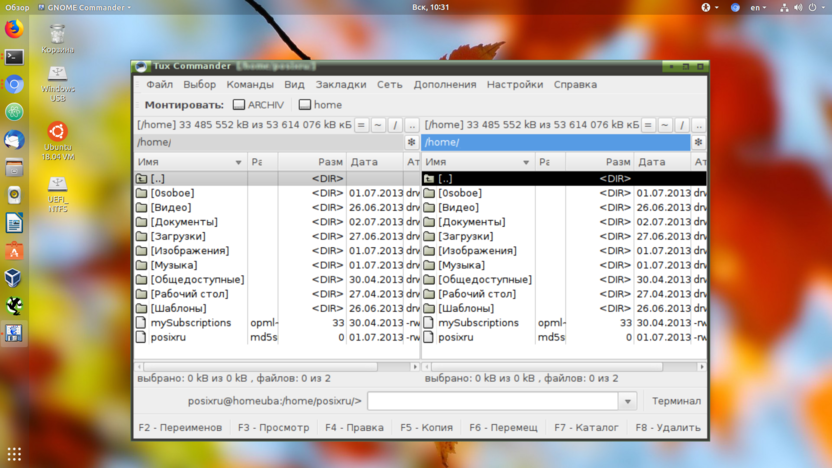
Task: Click the F8 - Удалить button
Action: pos(668,427)
